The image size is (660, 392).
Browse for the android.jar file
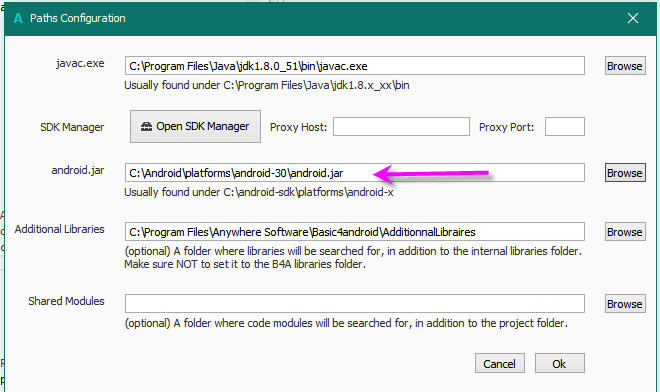[625, 173]
